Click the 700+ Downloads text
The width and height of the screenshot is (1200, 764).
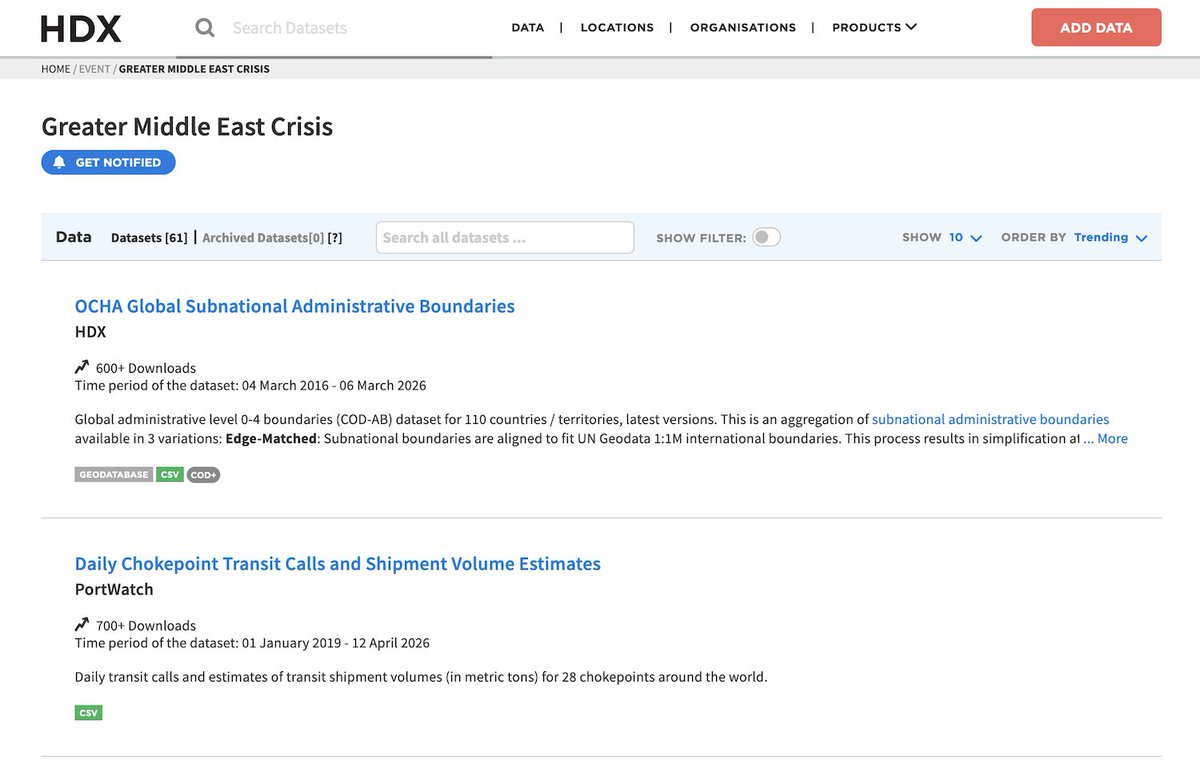146,626
